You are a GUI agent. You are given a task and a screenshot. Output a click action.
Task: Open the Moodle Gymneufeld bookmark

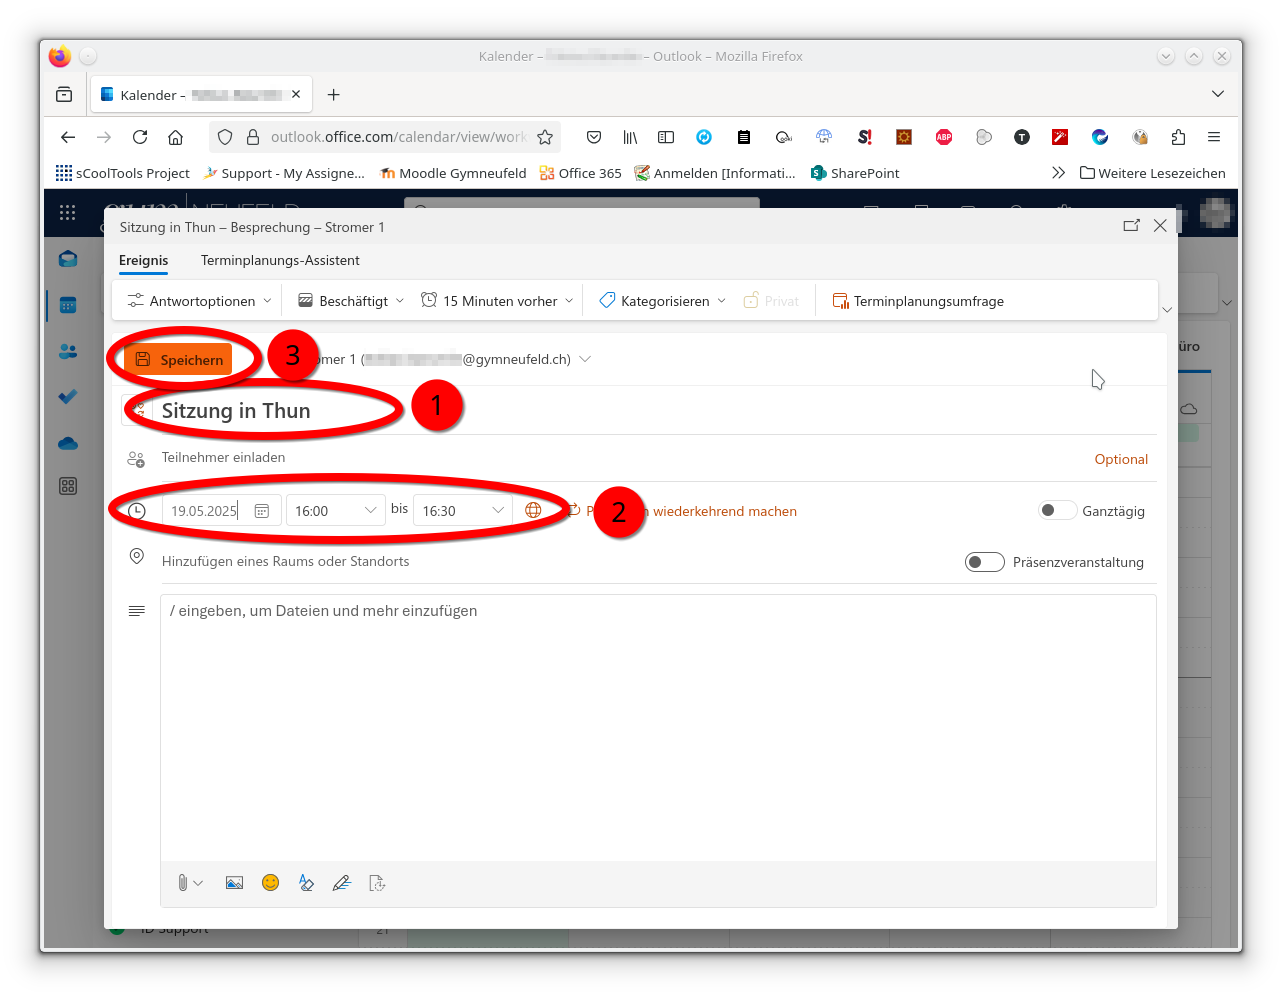point(453,173)
